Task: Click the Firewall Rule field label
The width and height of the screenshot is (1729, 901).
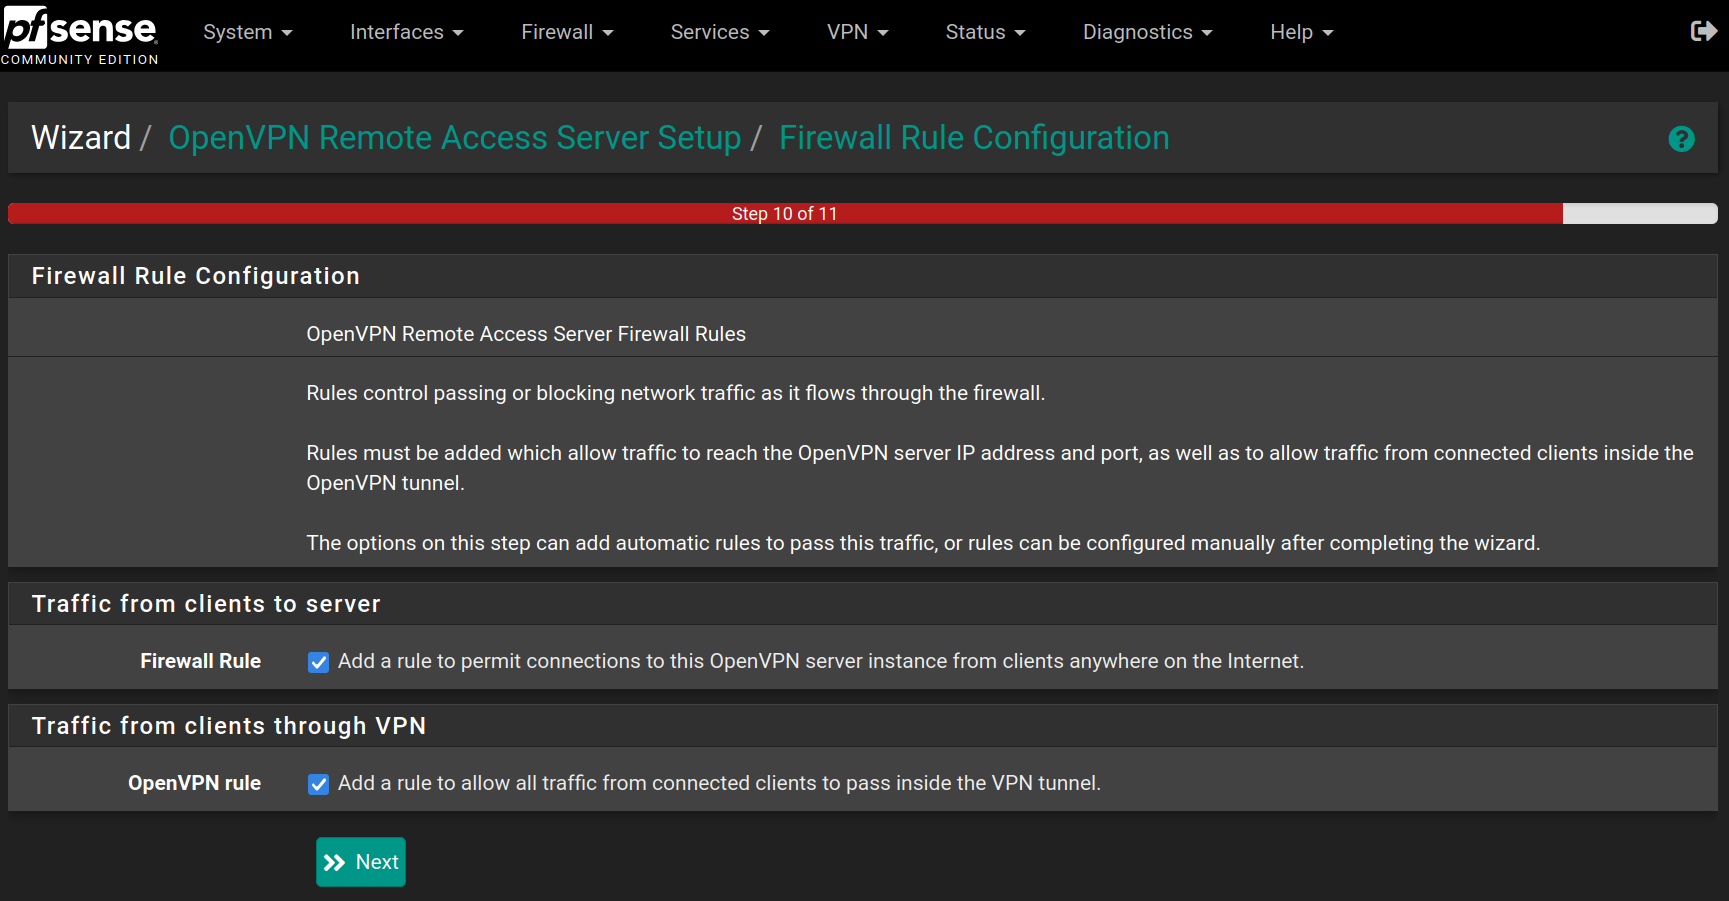Action: coord(200,661)
